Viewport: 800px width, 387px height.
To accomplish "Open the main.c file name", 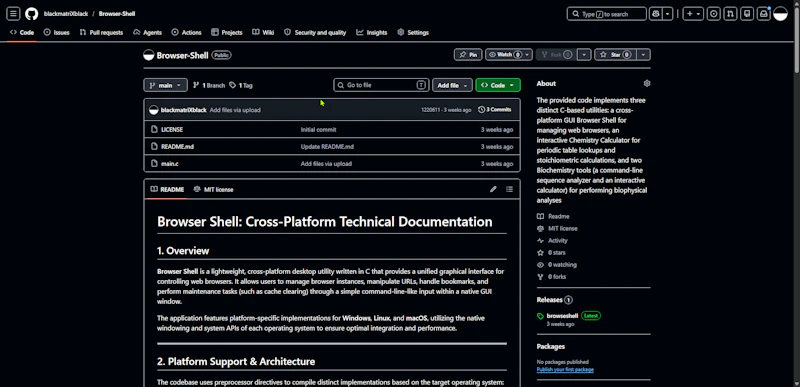I will (x=169, y=164).
